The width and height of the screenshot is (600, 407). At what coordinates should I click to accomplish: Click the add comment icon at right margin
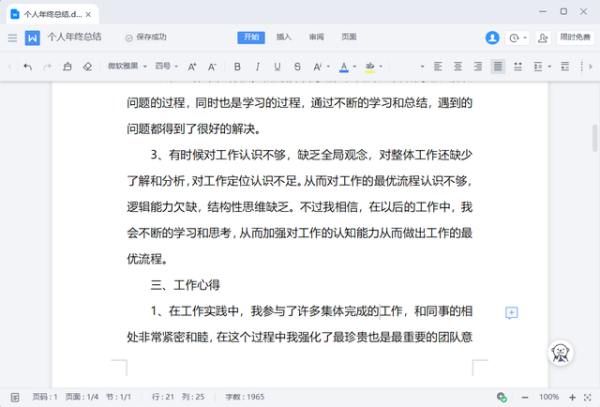pos(511,313)
